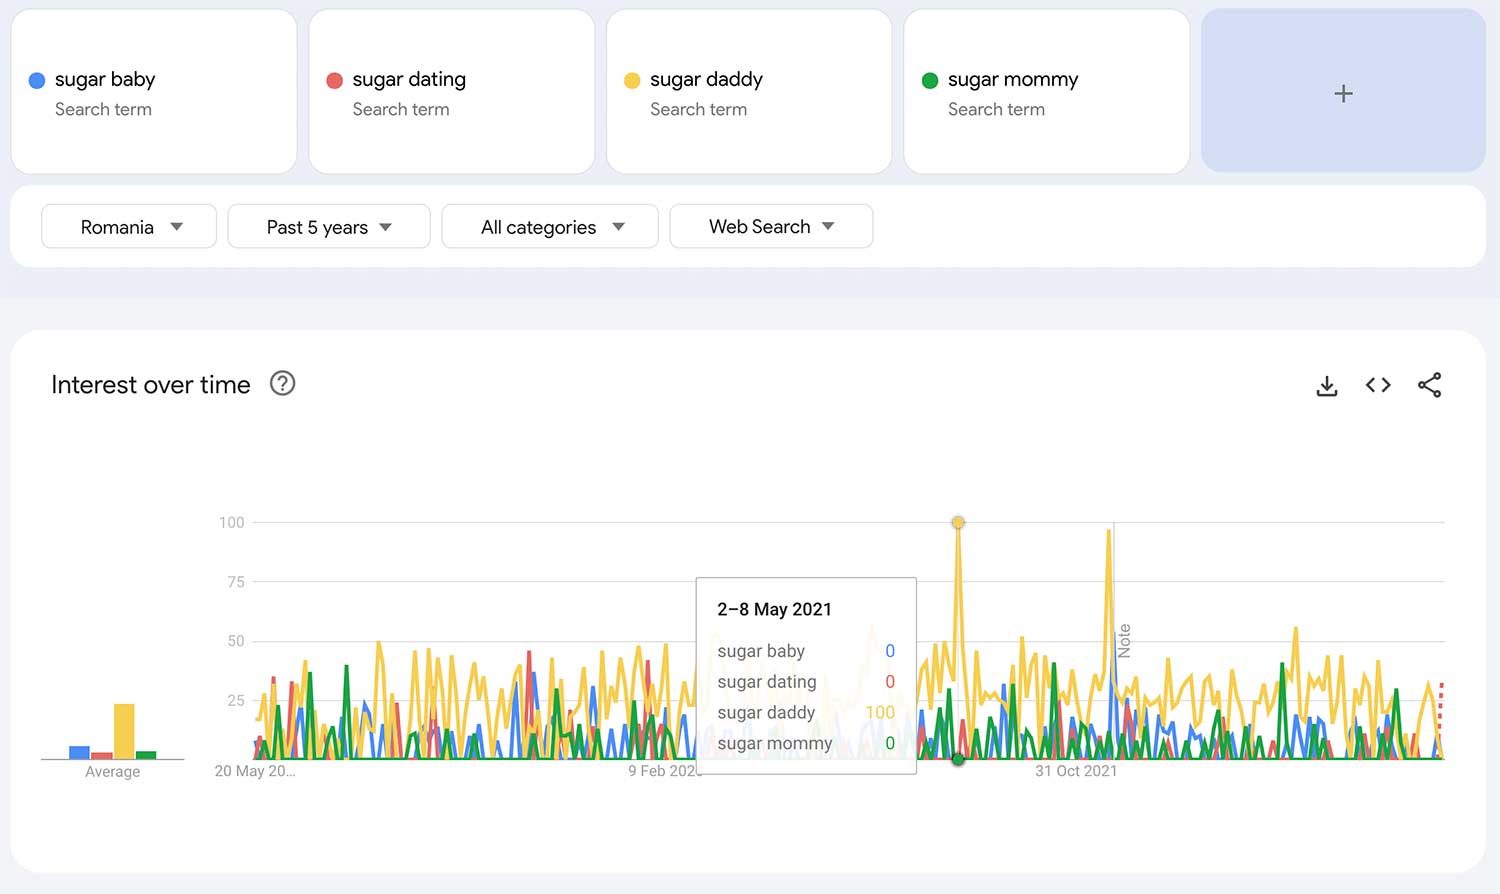The image size is (1500, 894).
Task: Click the red dot beside sugar dating
Action: pyautogui.click(x=335, y=81)
